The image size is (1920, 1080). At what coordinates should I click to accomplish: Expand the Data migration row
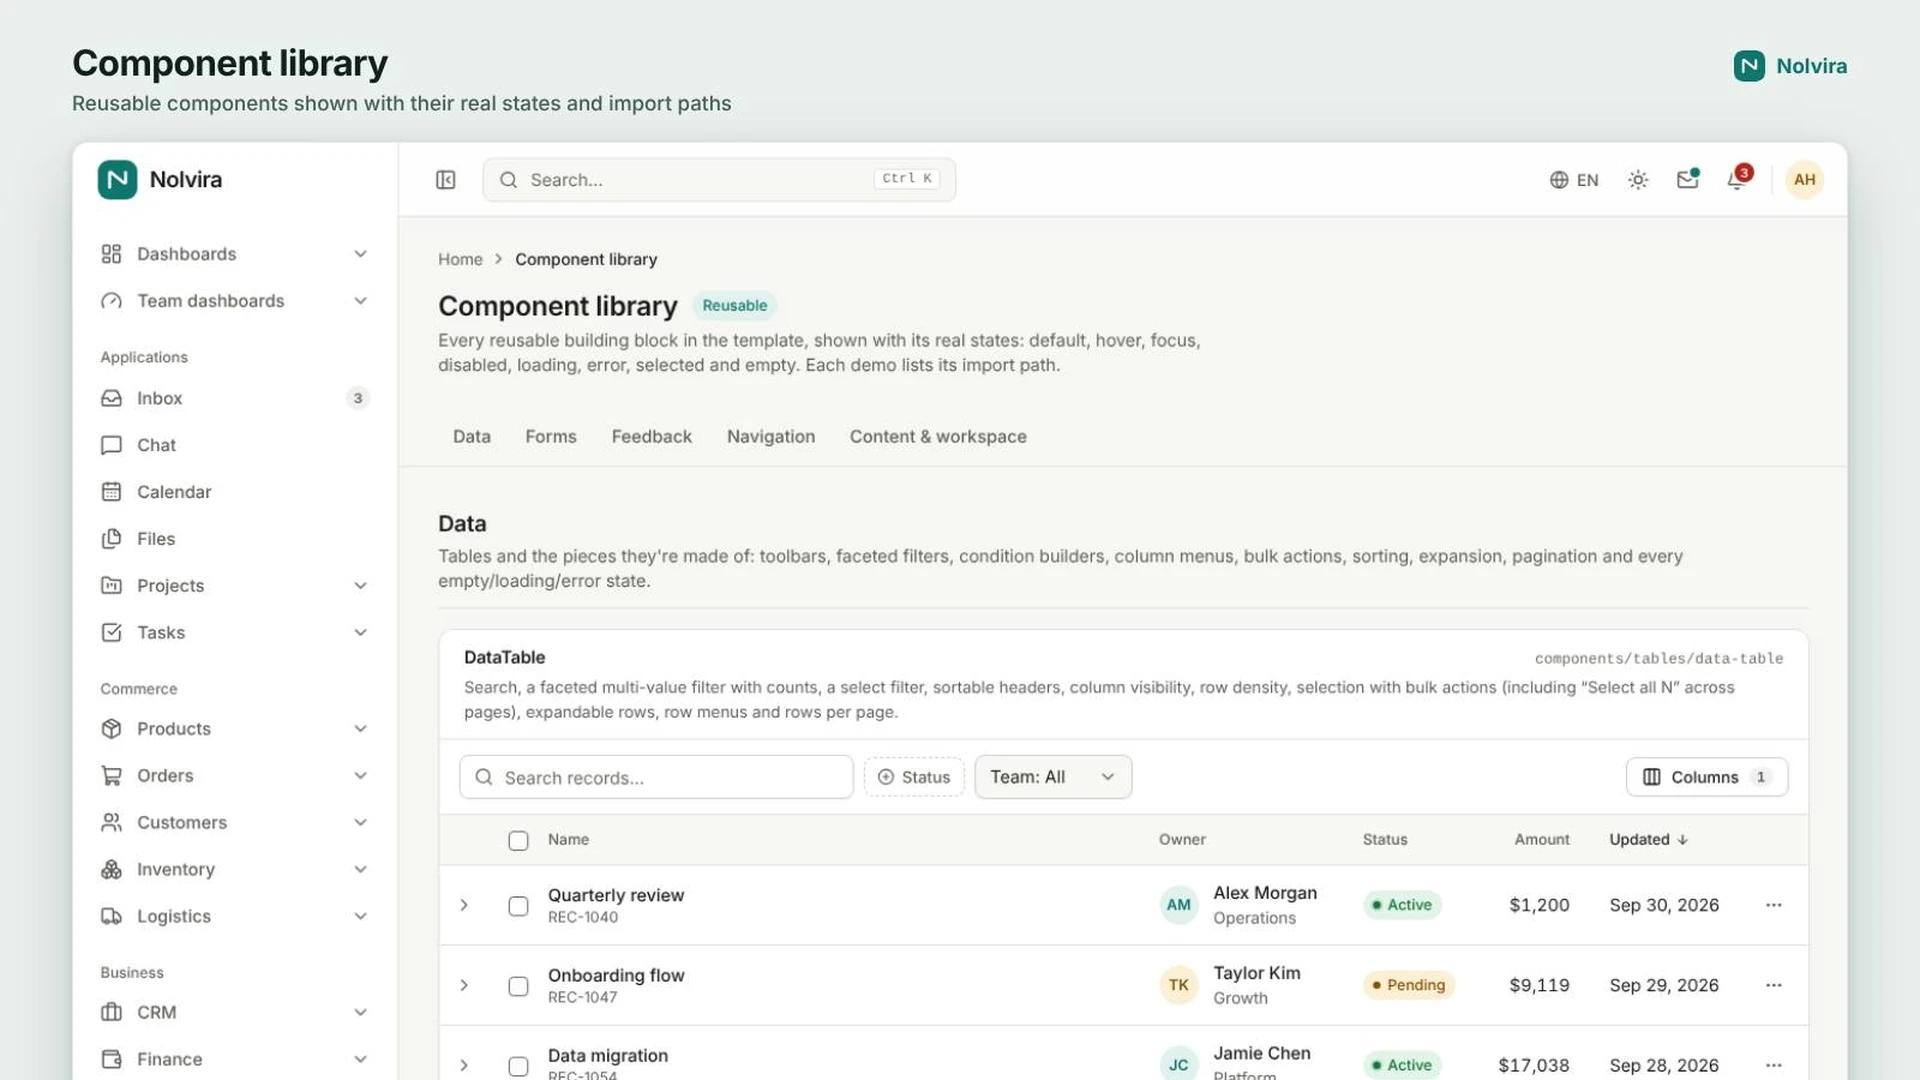[464, 1065]
